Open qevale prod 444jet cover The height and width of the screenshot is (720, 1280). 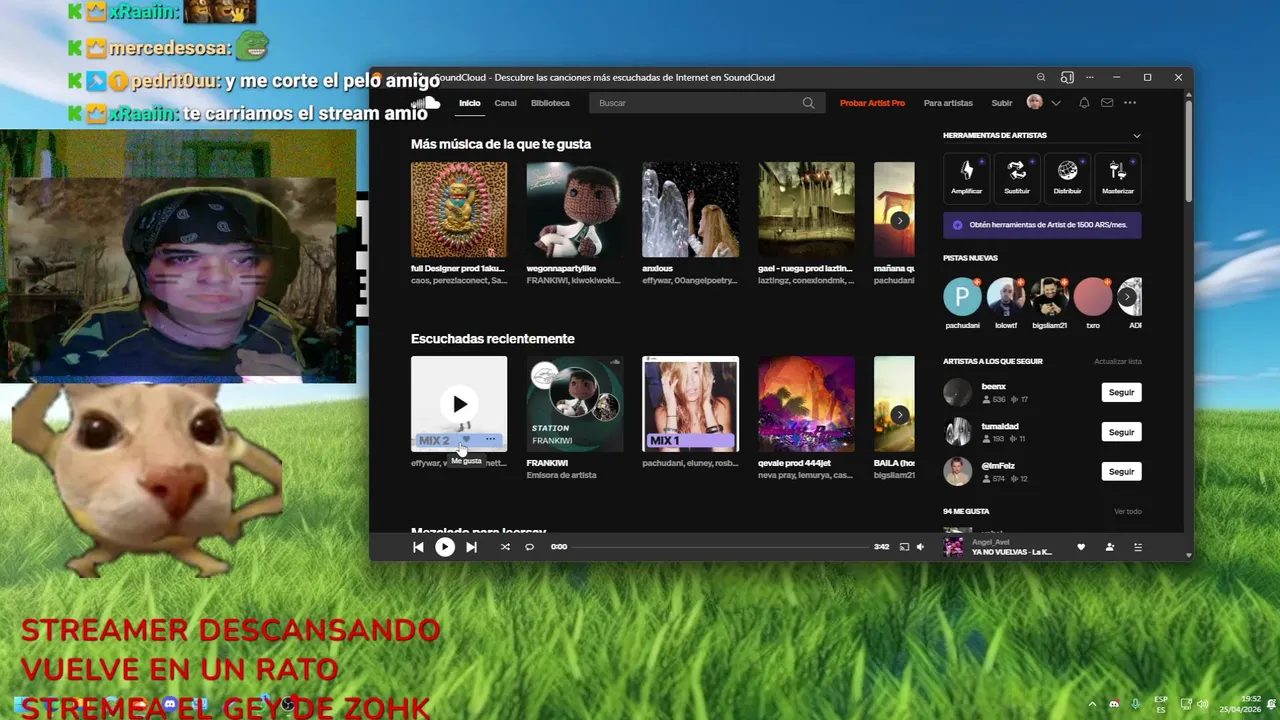(x=806, y=404)
